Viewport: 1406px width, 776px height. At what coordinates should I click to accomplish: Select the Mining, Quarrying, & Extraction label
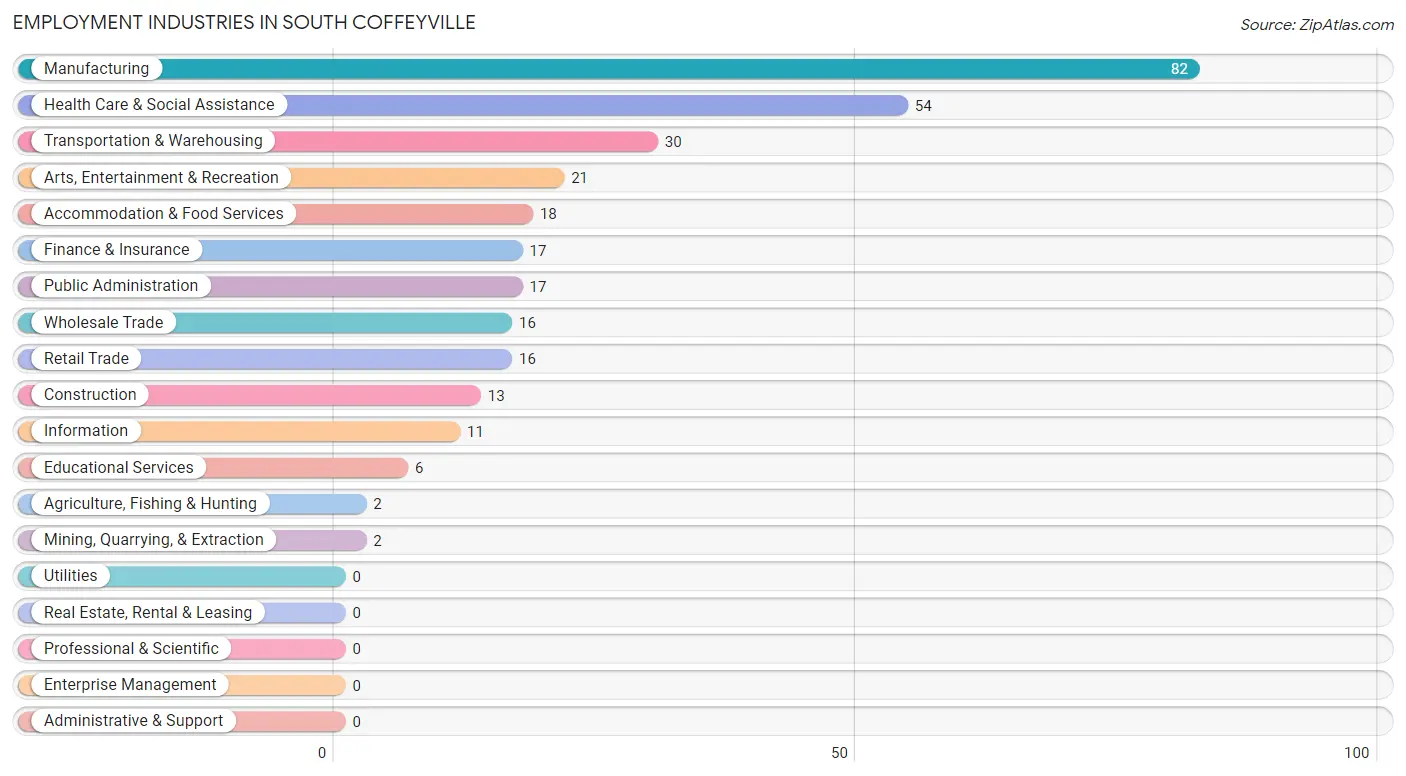154,540
